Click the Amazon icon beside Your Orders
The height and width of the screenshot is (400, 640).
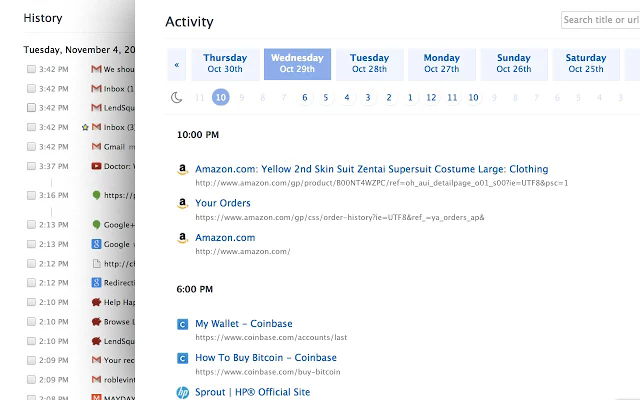coord(182,203)
